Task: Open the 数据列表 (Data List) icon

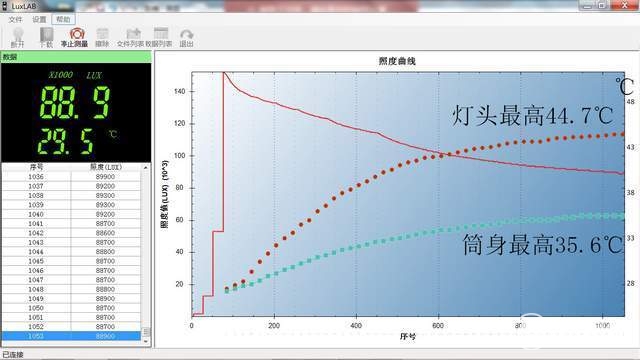Action: [160, 37]
